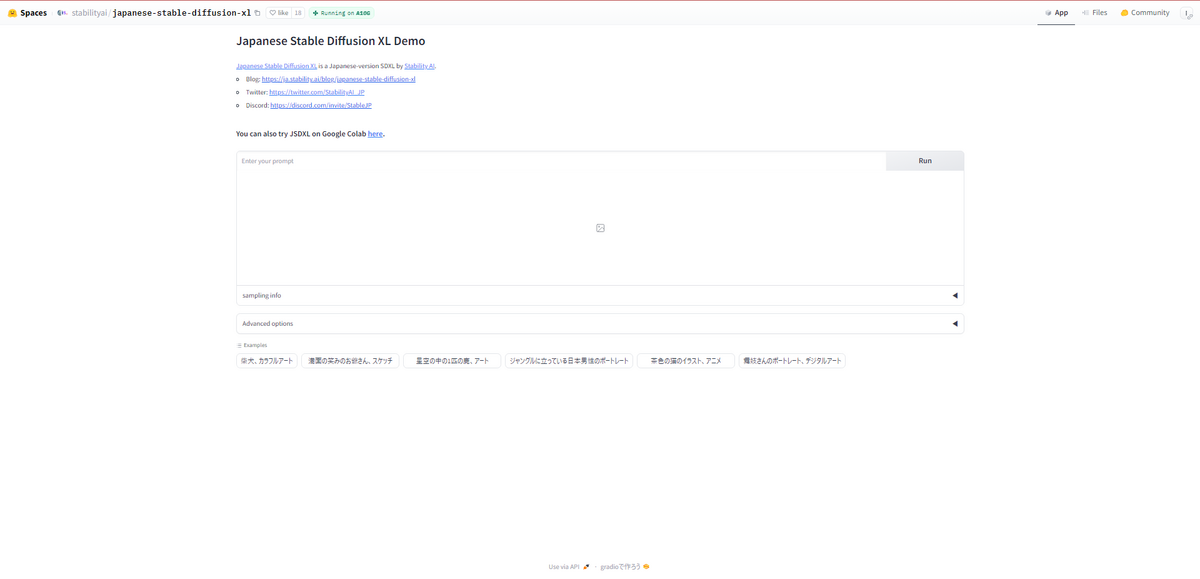1200x579 pixels.
Task: Open the stabilityai organization link in header
Action: click(x=88, y=13)
